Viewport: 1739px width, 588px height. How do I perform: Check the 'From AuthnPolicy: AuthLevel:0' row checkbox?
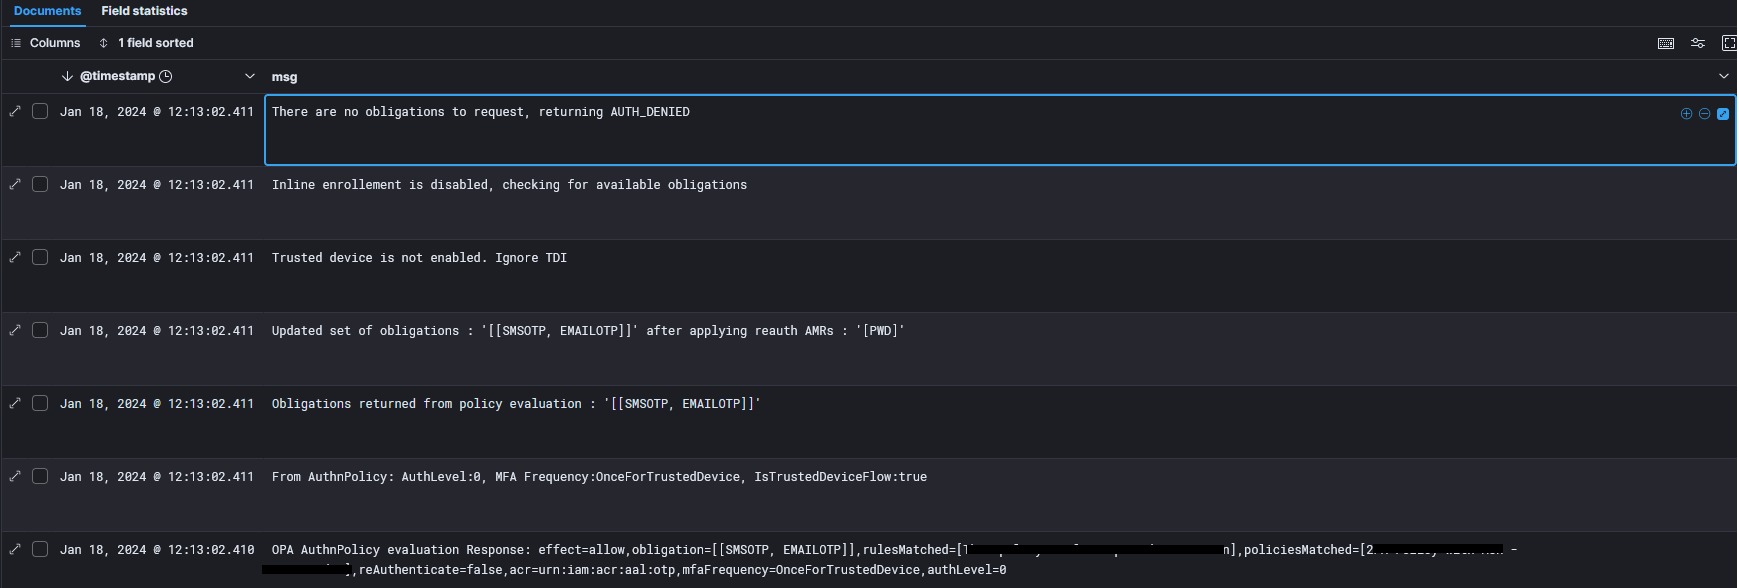[40, 476]
